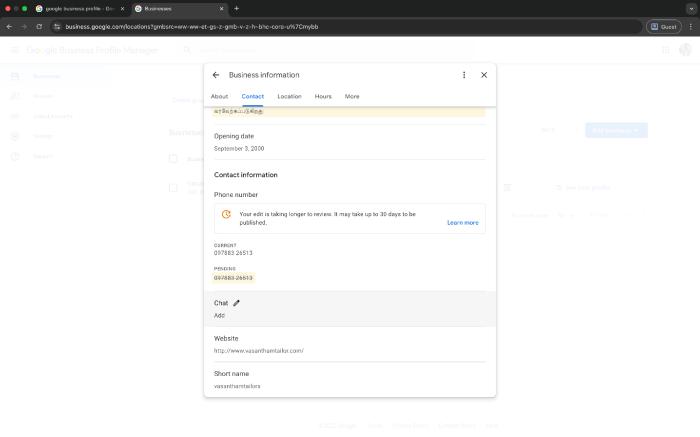Screen dimensions: 700x437
Task: Open the Chrome three-dot menu
Action: pyautogui.click(x=690, y=26)
